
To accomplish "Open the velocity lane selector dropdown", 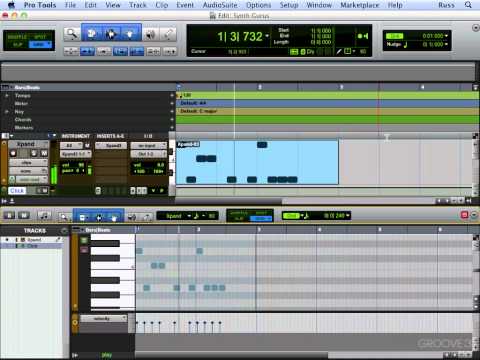I will click(104, 319).
